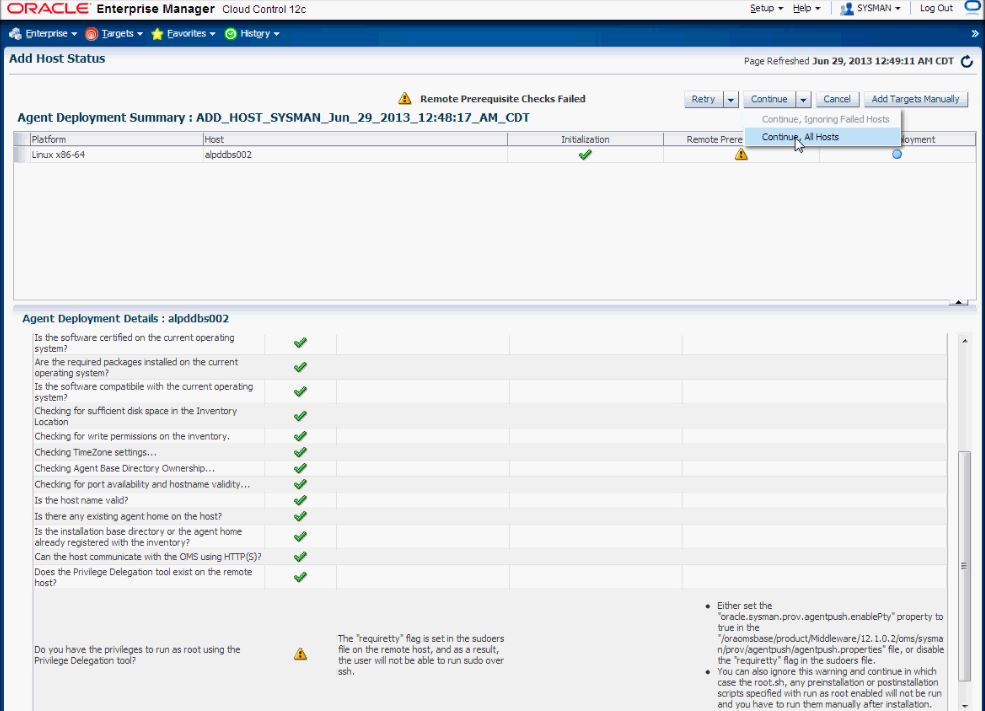The image size is (985, 711).
Task: Click 'Is the host name valid?' text
Action: [81, 501]
